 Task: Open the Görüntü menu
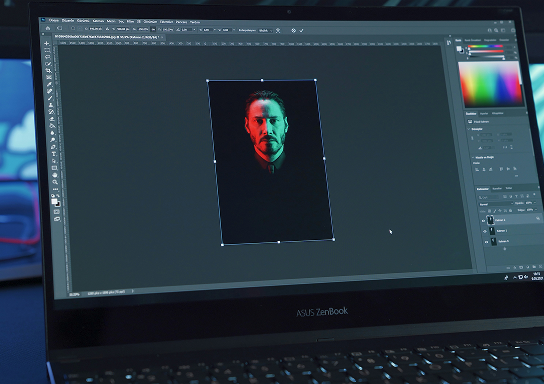[x=83, y=21]
